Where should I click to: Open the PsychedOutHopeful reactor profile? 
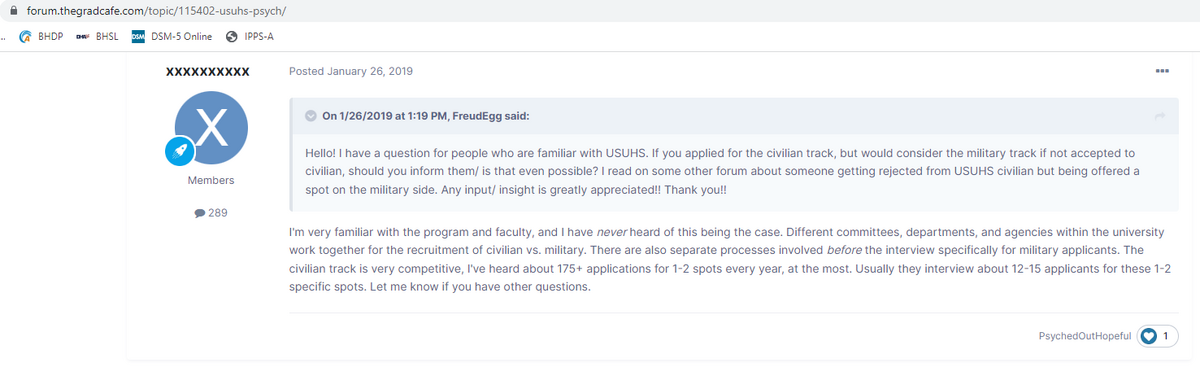pos(1085,336)
